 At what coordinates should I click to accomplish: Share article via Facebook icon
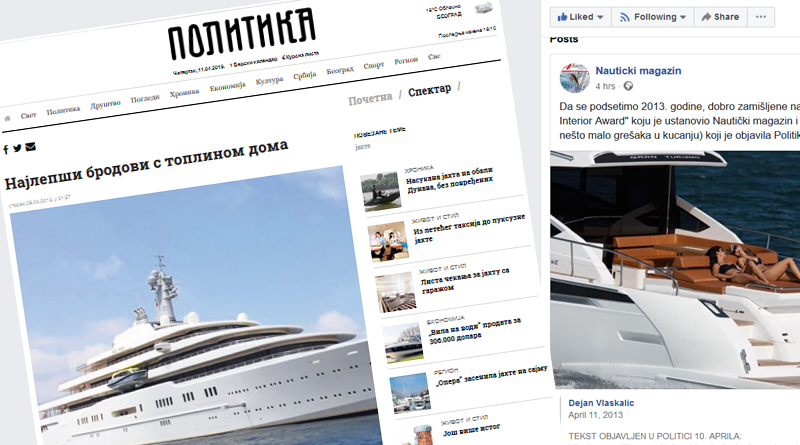6,150
